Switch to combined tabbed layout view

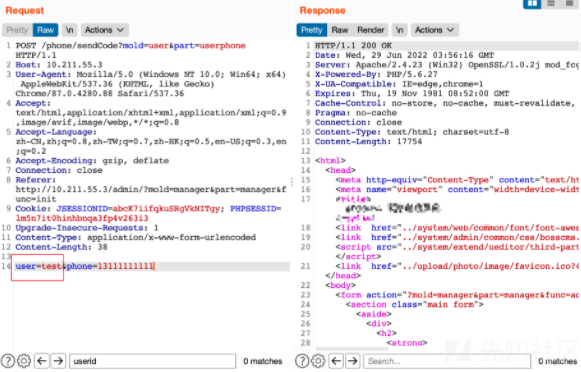pyautogui.click(x=570, y=4)
